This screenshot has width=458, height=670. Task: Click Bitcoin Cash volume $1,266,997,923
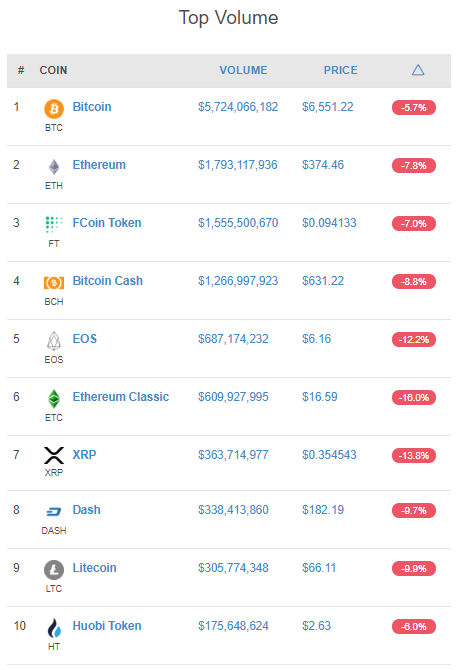click(x=238, y=281)
